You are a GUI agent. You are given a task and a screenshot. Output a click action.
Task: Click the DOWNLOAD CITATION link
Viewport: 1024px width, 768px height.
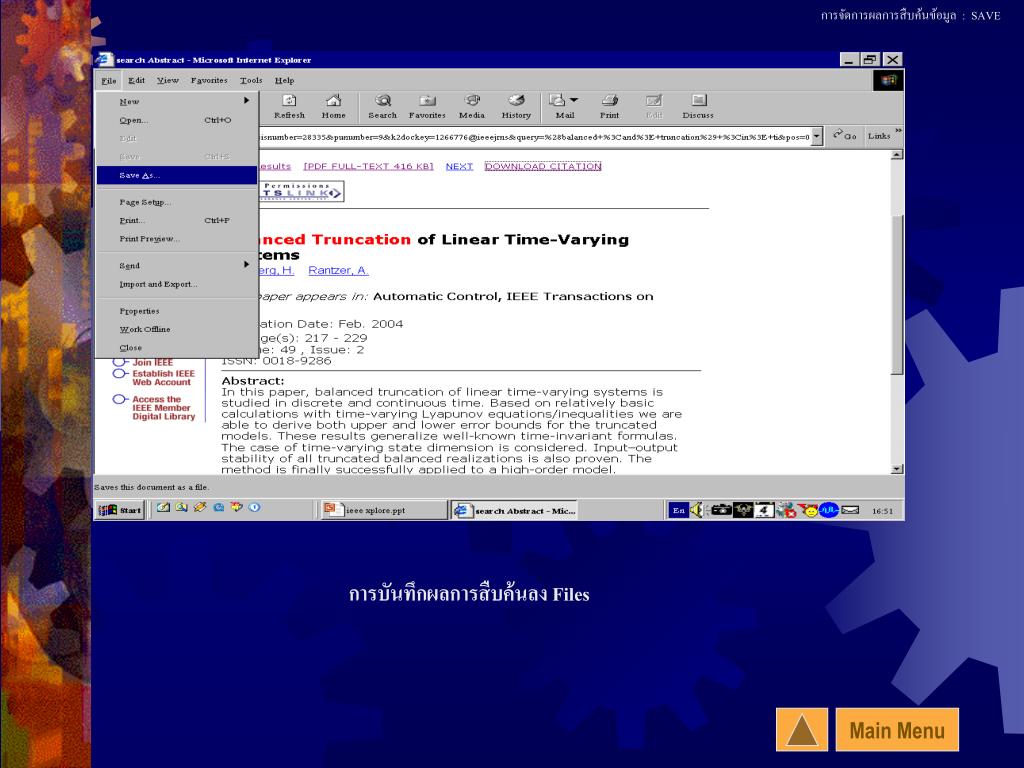pos(543,167)
